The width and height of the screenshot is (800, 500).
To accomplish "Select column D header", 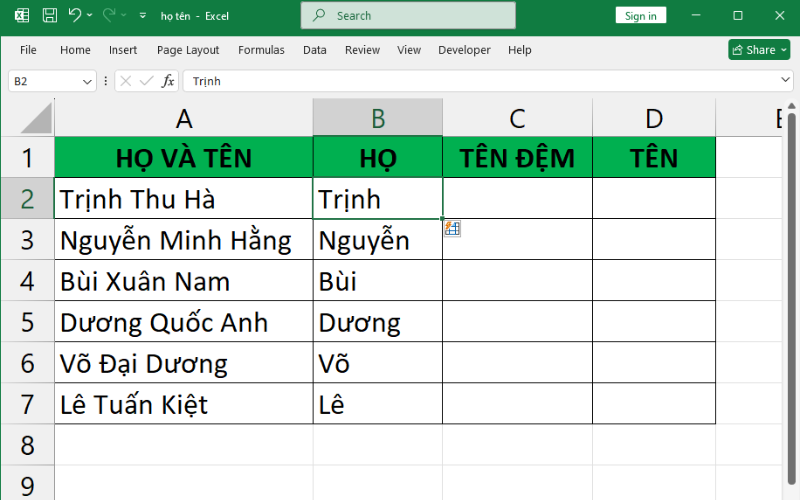I will [654, 118].
